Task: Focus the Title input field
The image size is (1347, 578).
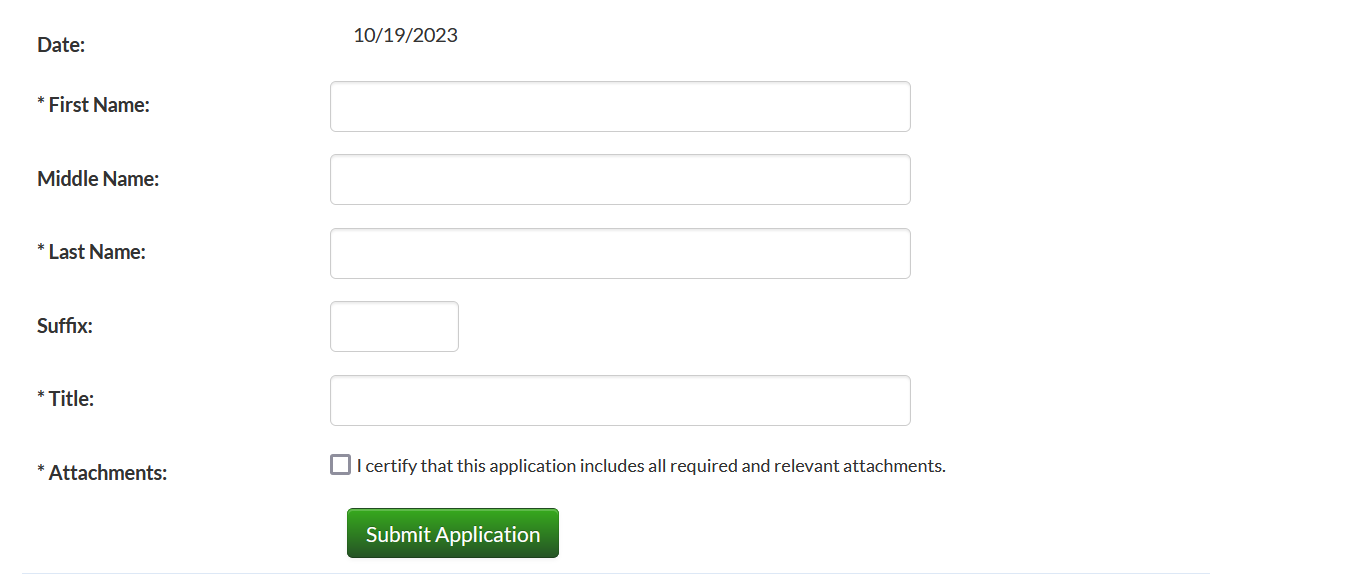Action: point(620,400)
